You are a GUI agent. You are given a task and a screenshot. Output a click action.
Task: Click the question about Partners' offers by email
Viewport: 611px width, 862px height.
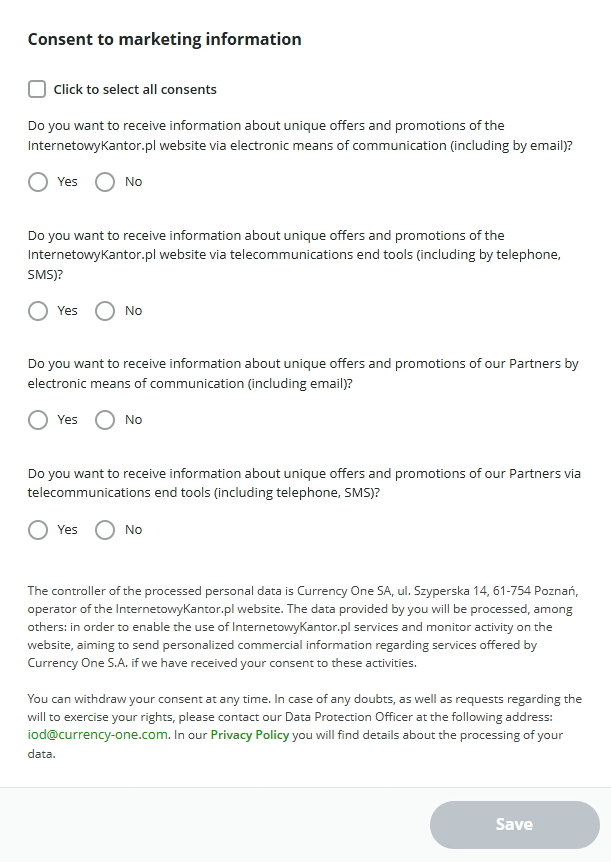point(300,374)
